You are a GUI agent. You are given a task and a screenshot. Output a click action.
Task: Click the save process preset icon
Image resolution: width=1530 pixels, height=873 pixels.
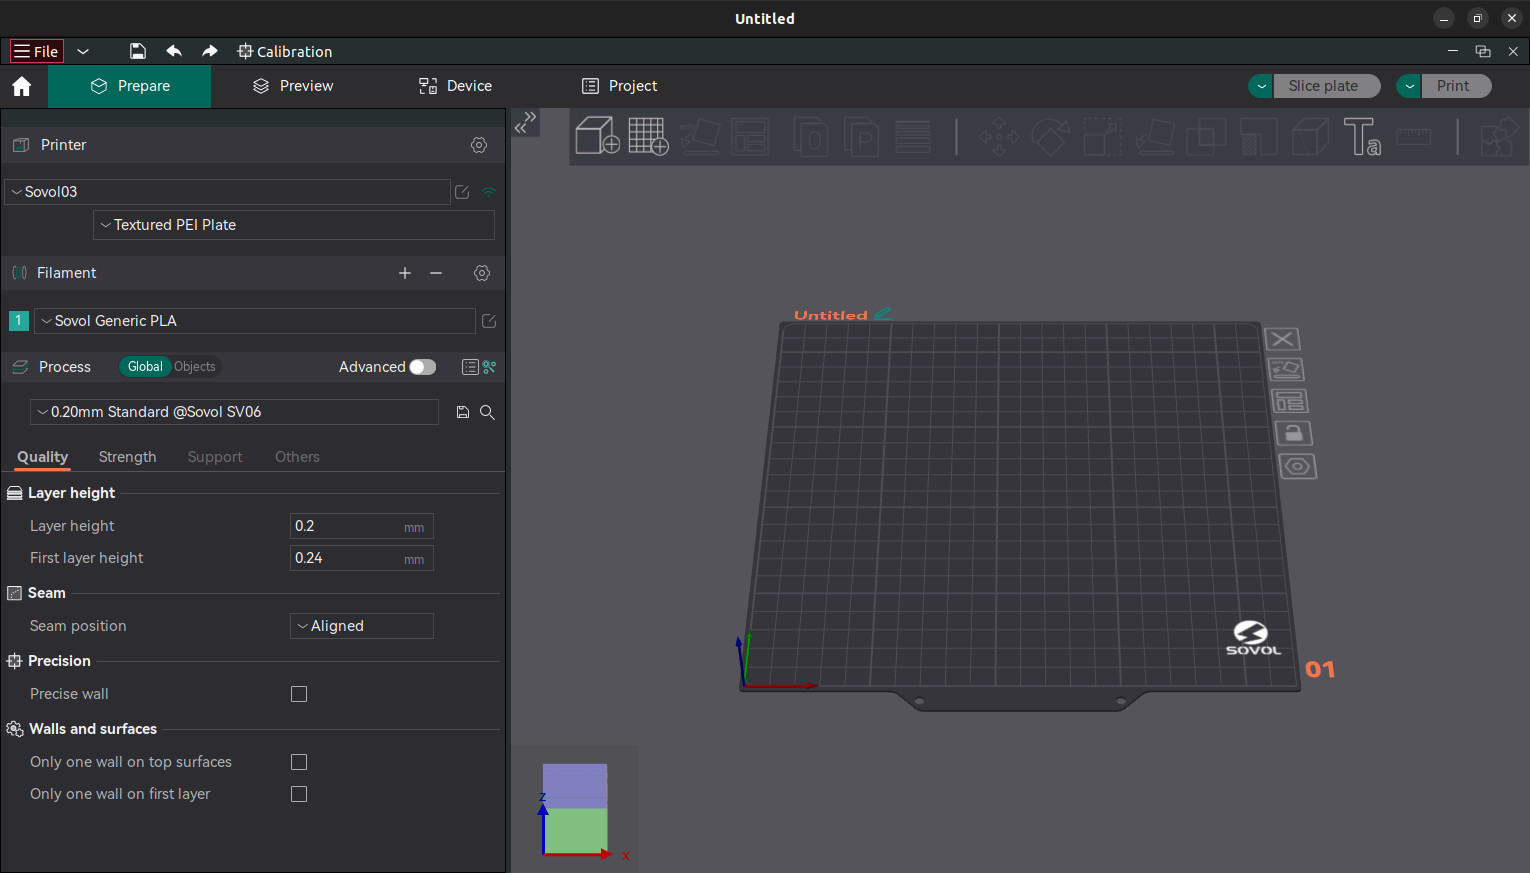[463, 412]
